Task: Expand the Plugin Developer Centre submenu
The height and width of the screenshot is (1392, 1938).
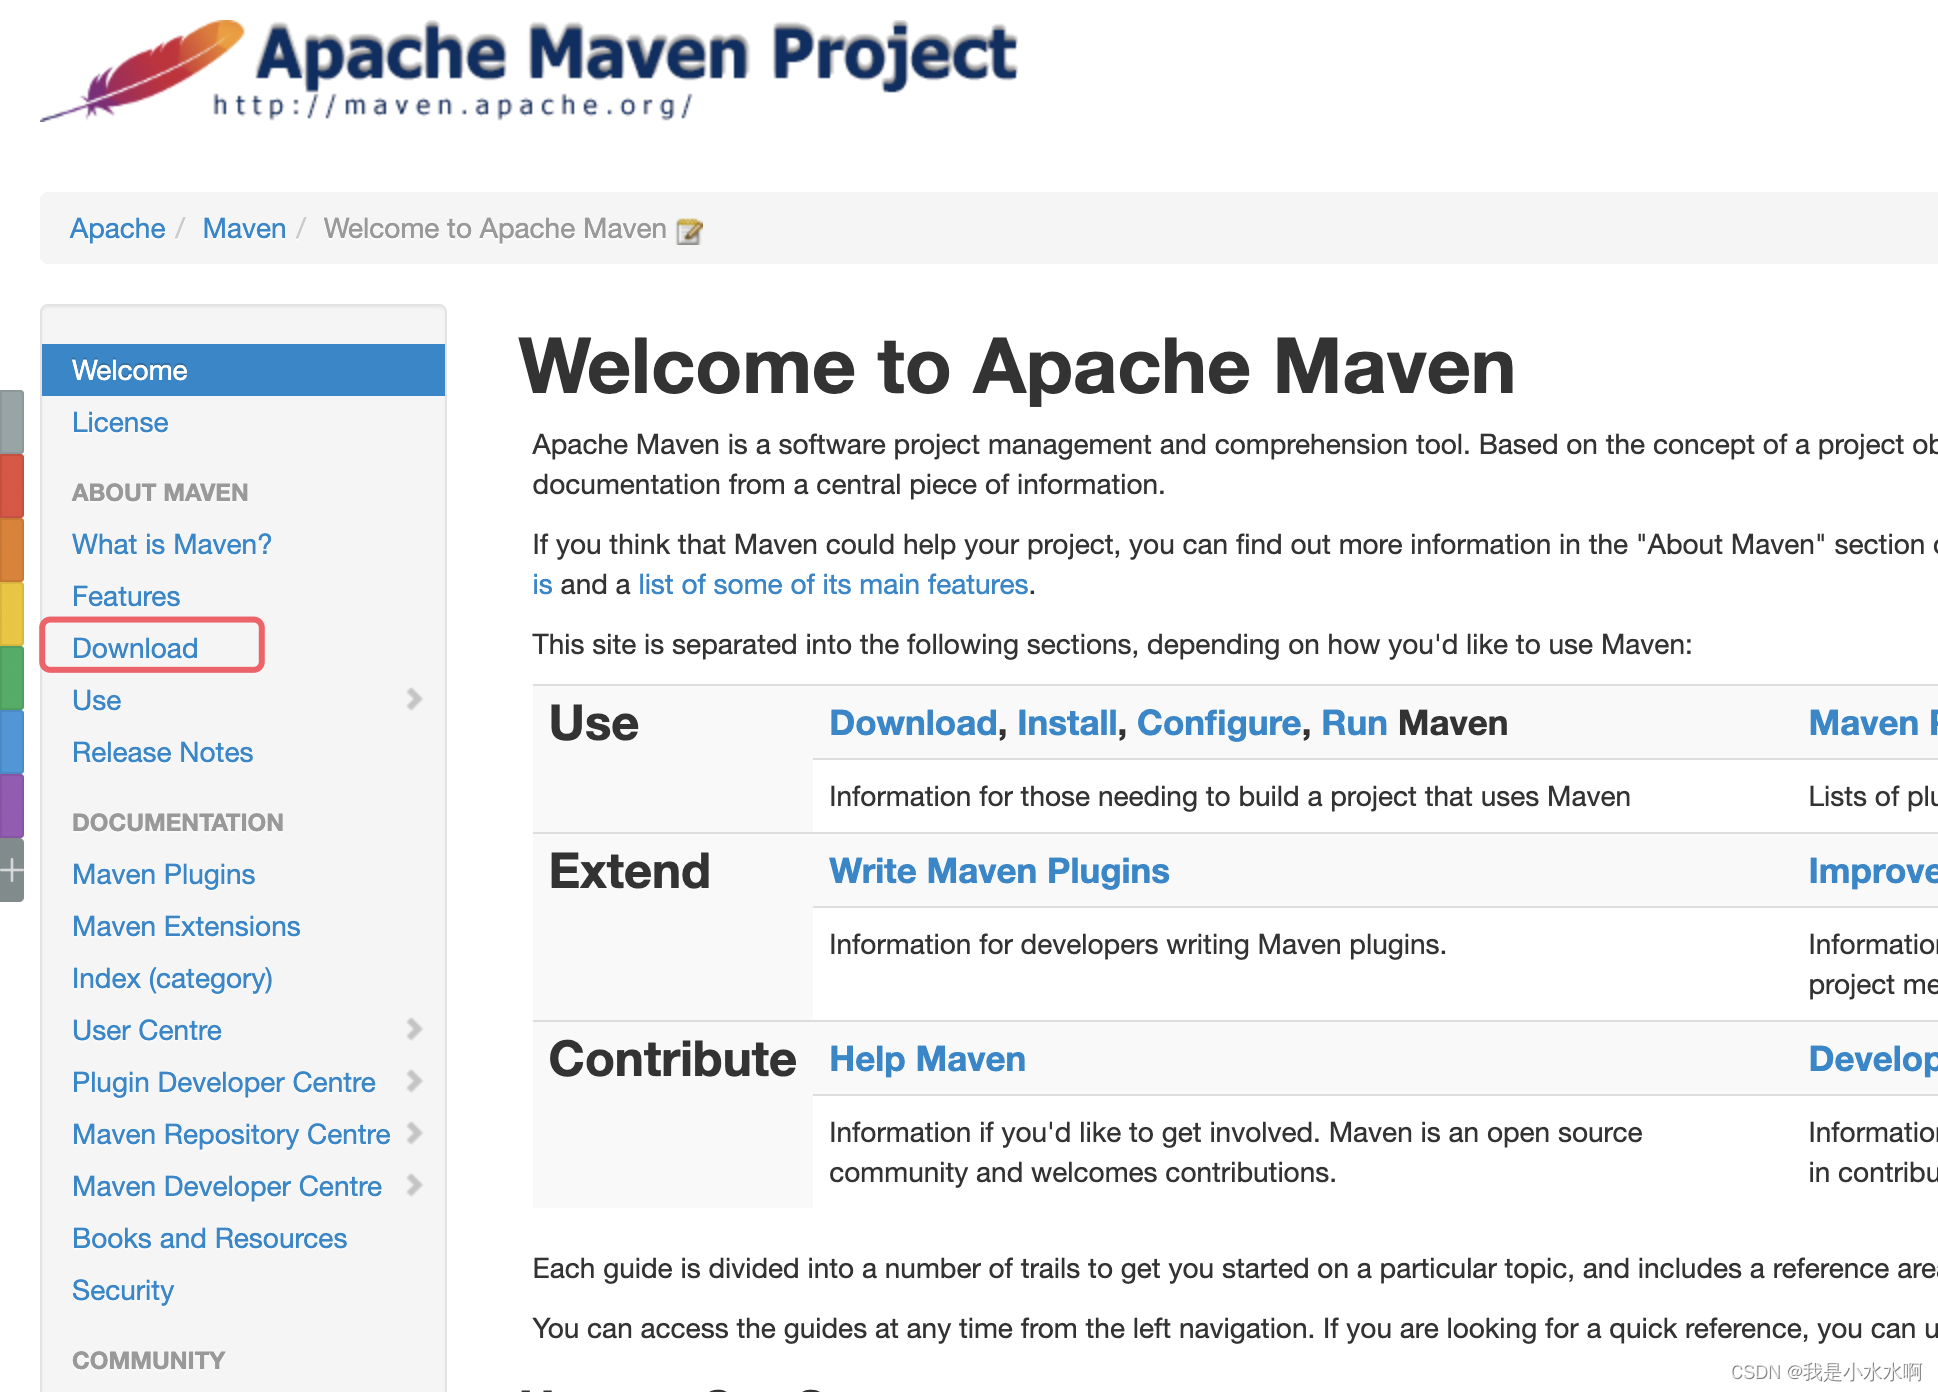Action: (x=416, y=1081)
